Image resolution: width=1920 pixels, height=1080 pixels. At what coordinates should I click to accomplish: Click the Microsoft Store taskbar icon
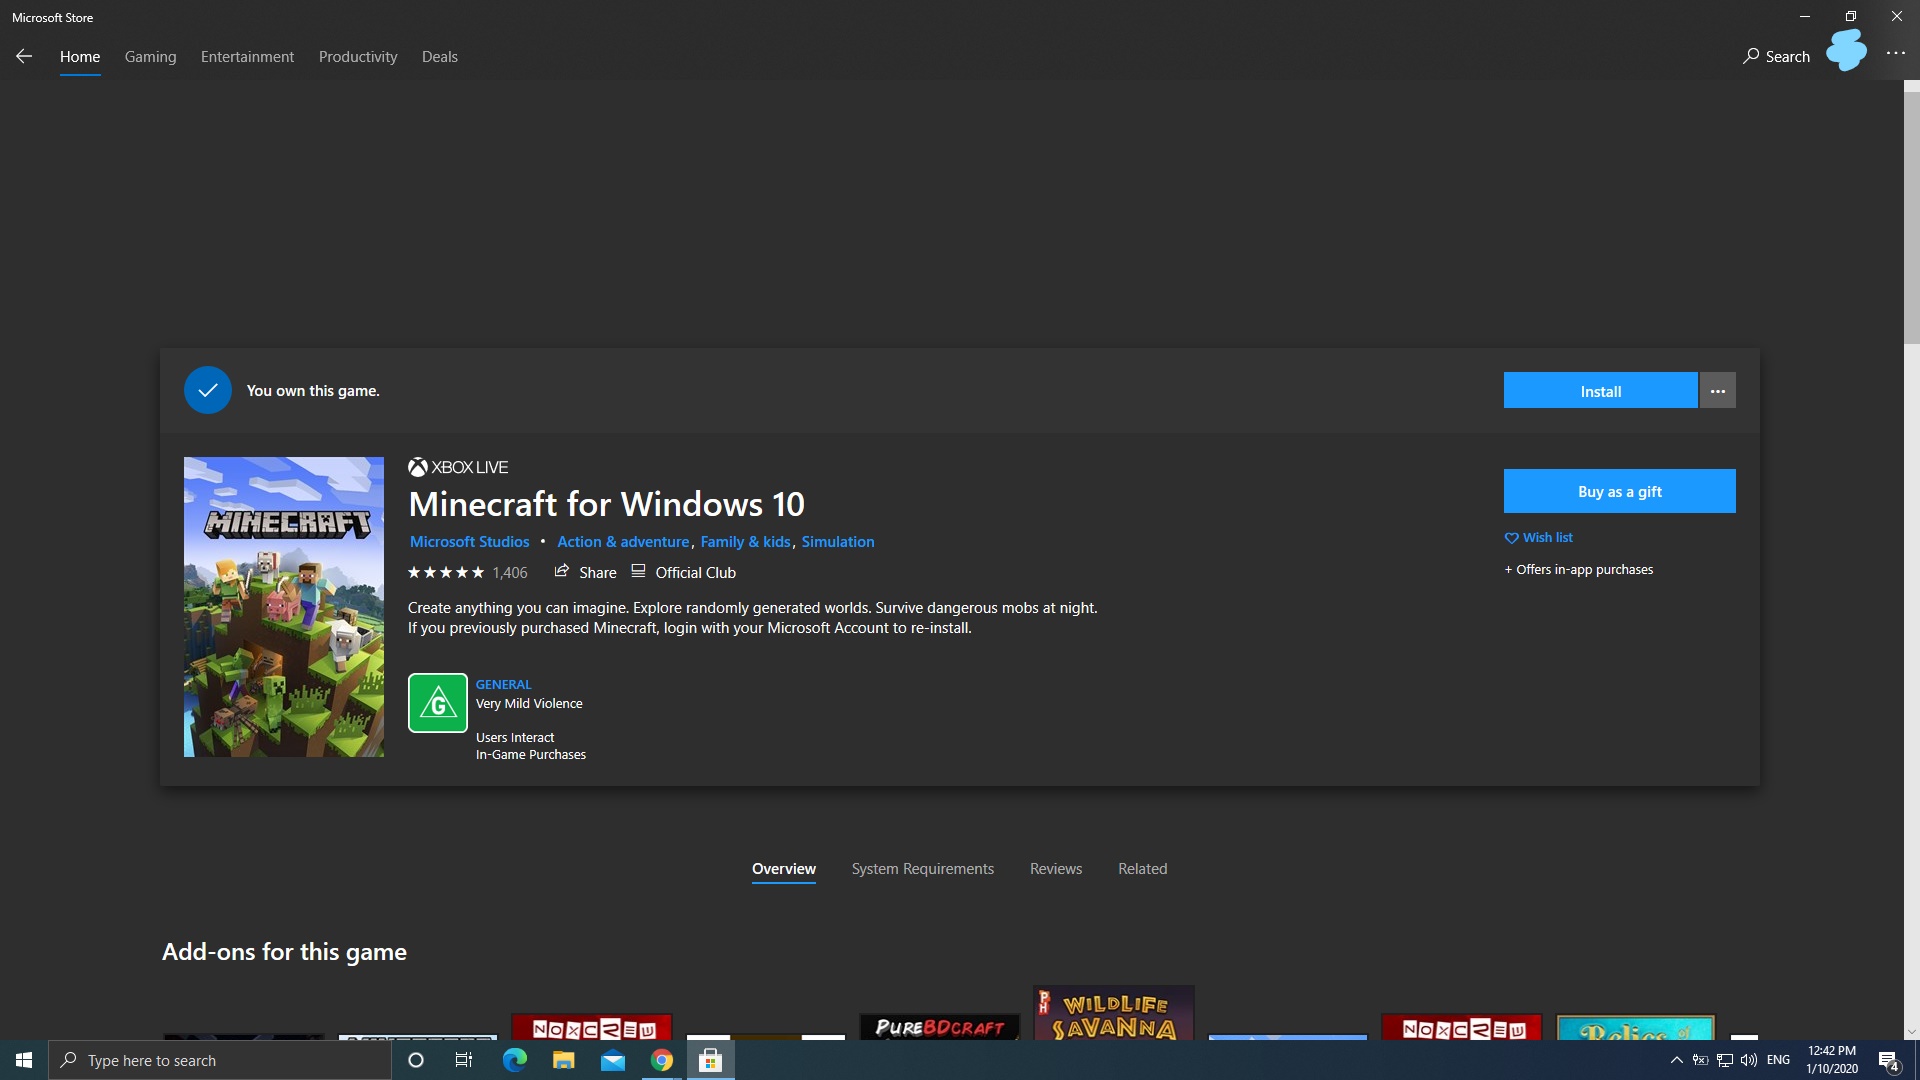pos(711,1060)
